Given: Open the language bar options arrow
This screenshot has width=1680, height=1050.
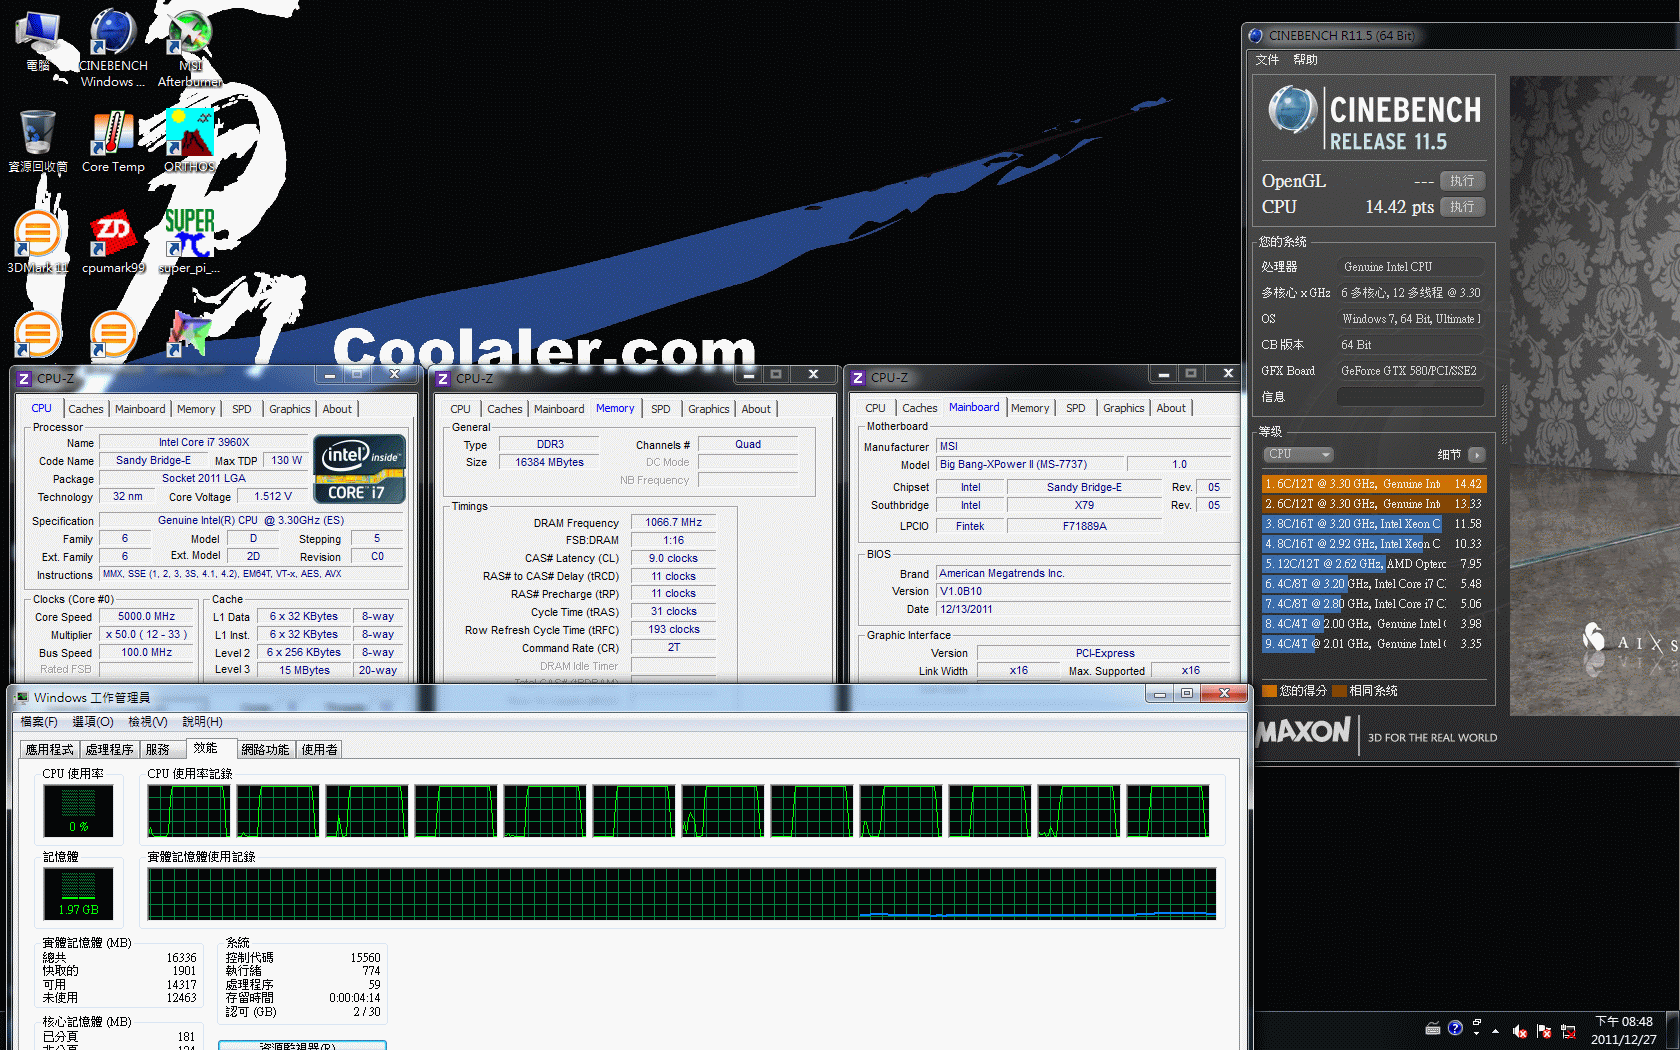Looking at the screenshot, I should 1476,1034.
